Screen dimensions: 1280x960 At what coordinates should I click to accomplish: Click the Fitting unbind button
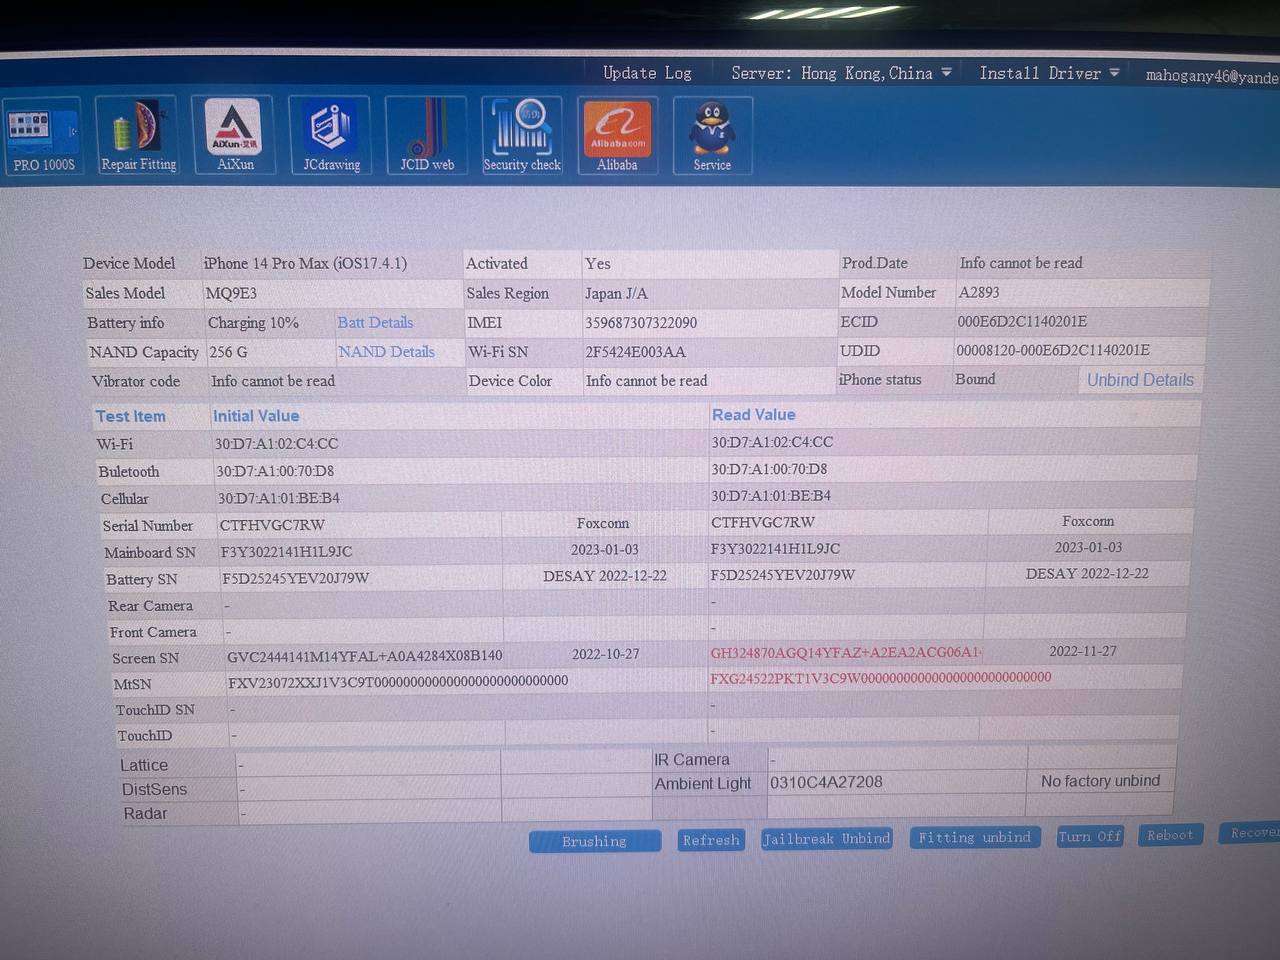click(x=975, y=837)
